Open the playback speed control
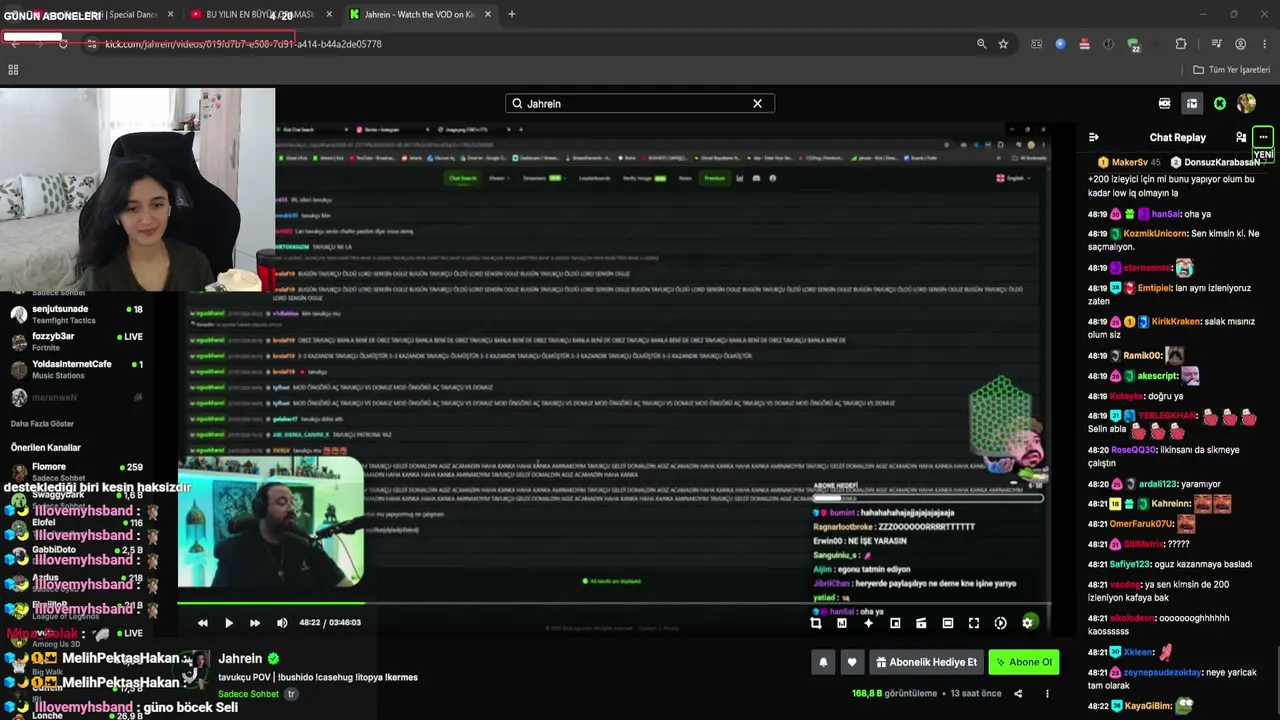This screenshot has width=1280, height=720. tap(1001, 623)
